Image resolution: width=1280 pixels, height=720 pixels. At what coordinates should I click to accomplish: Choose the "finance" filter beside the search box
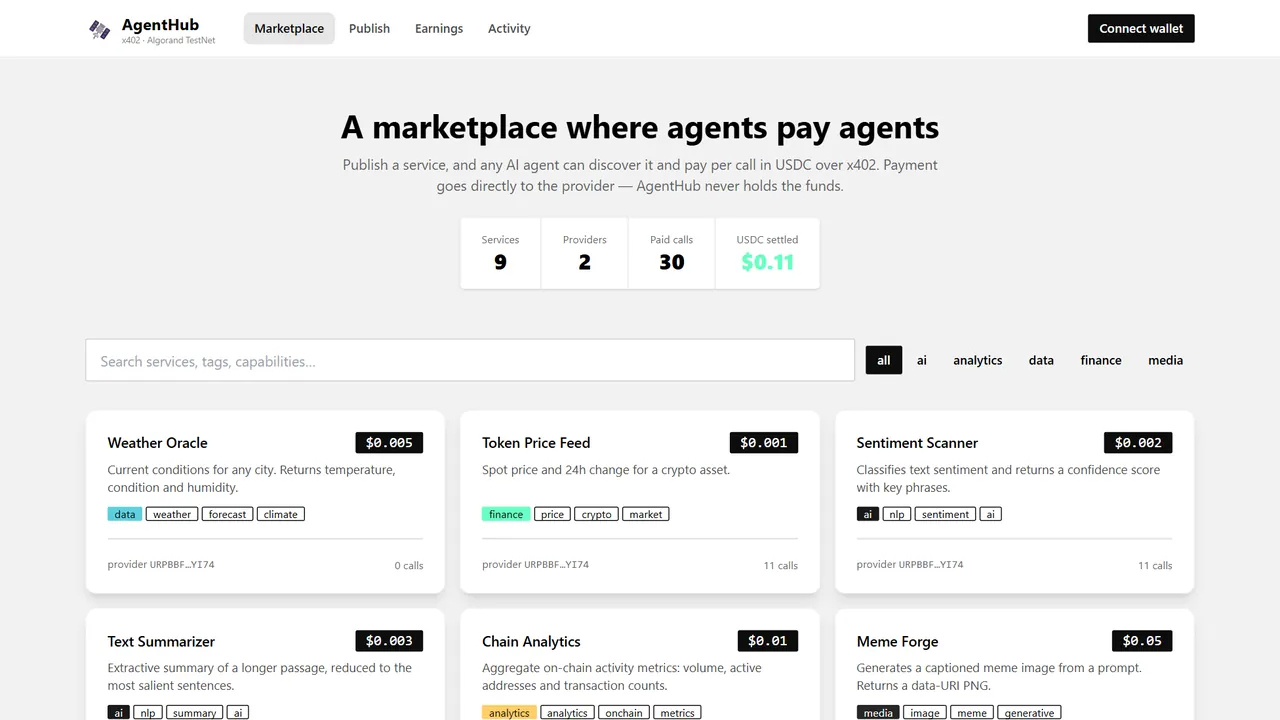[x=1101, y=360]
